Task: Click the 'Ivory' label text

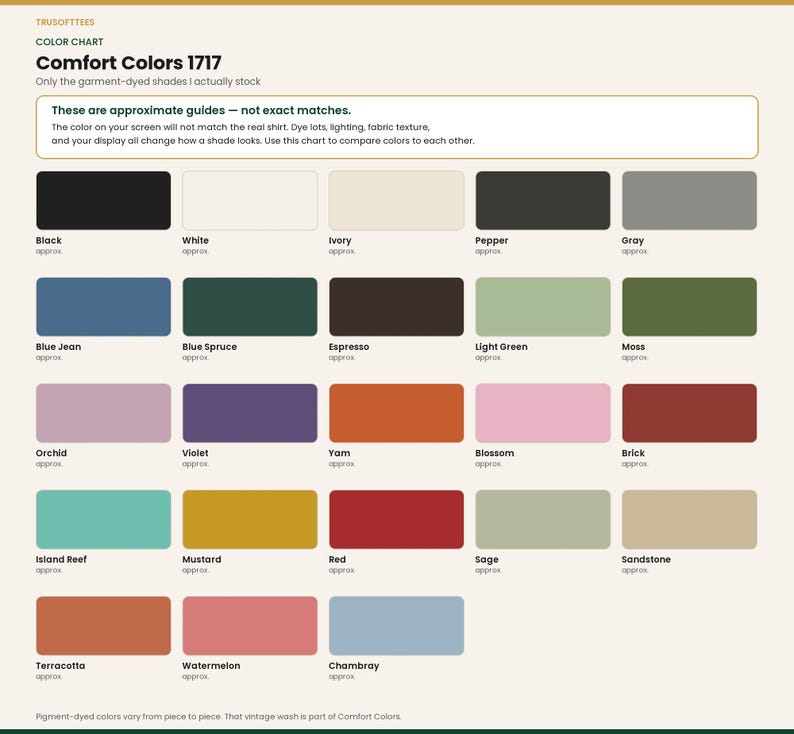Action: click(x=340, y=240)
